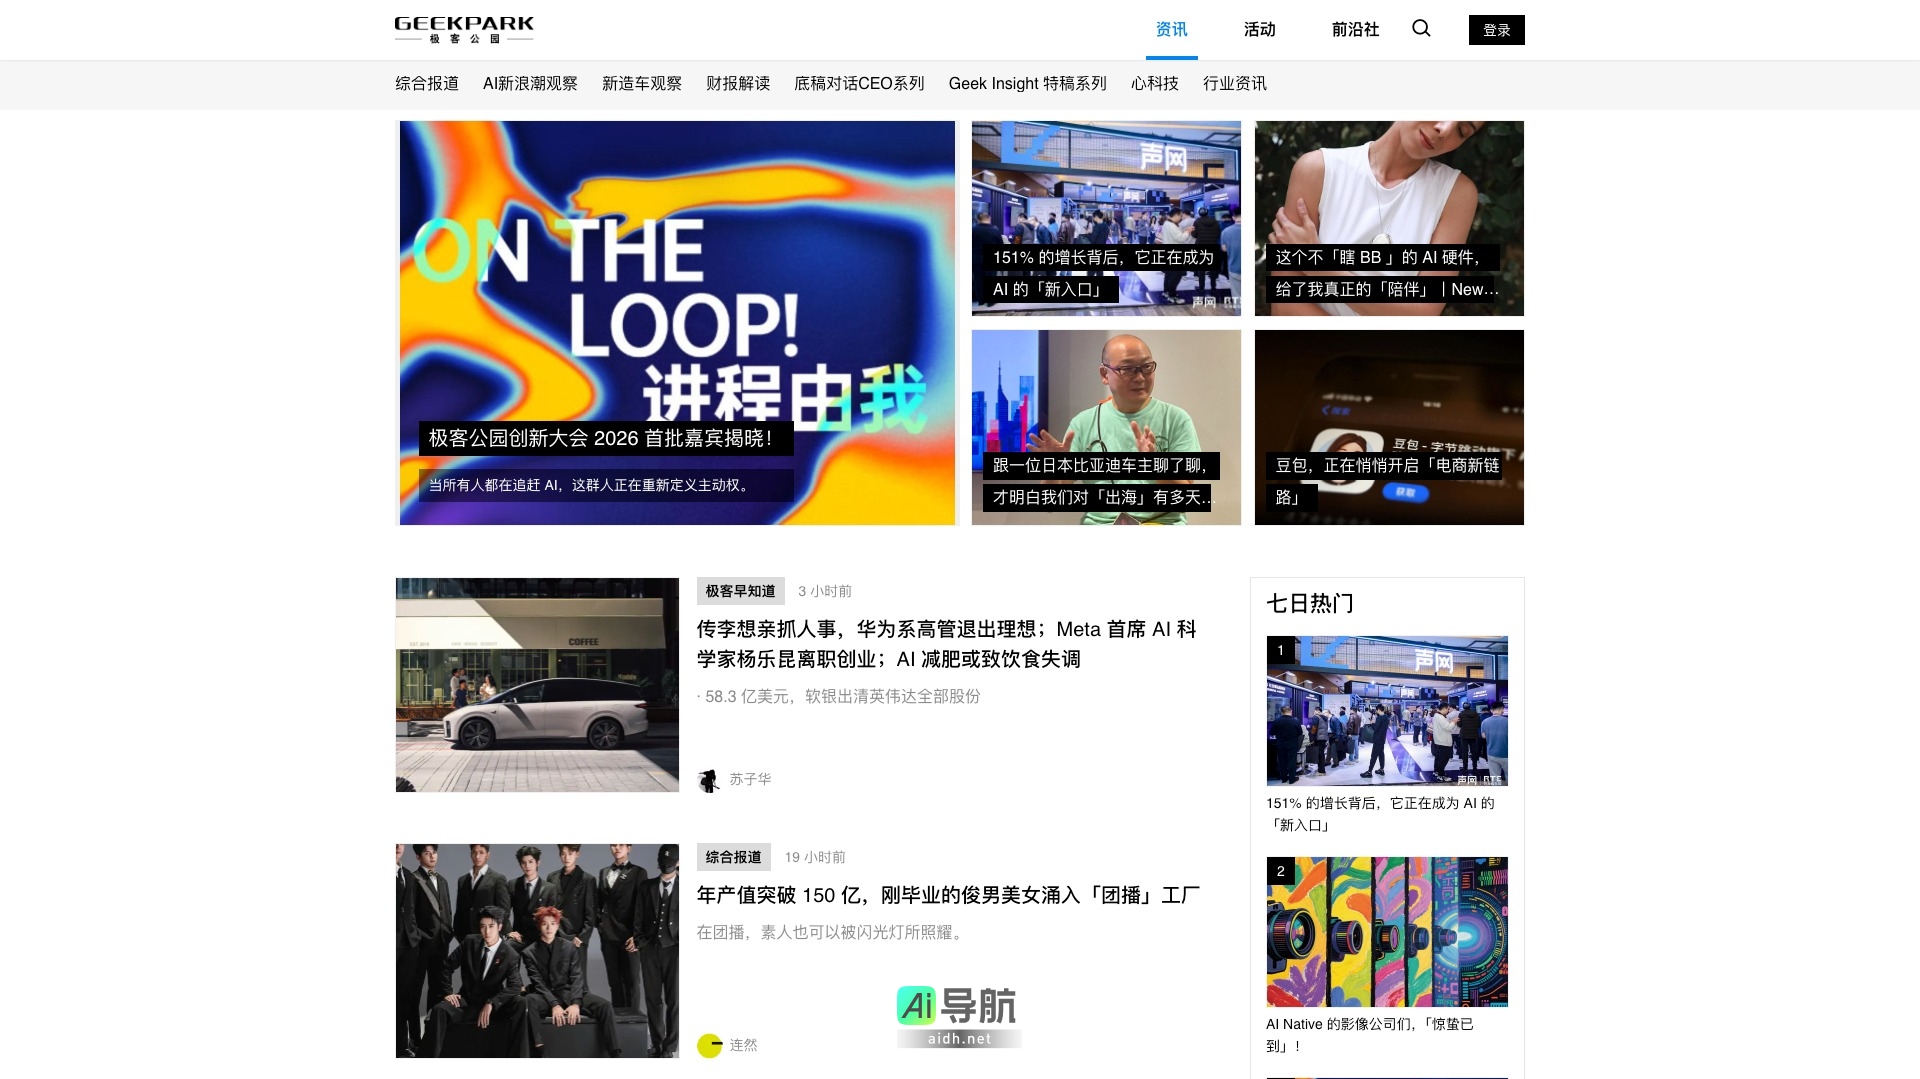
Task: Open the AI新浪潮观察 category
Action: click(530, 84)
